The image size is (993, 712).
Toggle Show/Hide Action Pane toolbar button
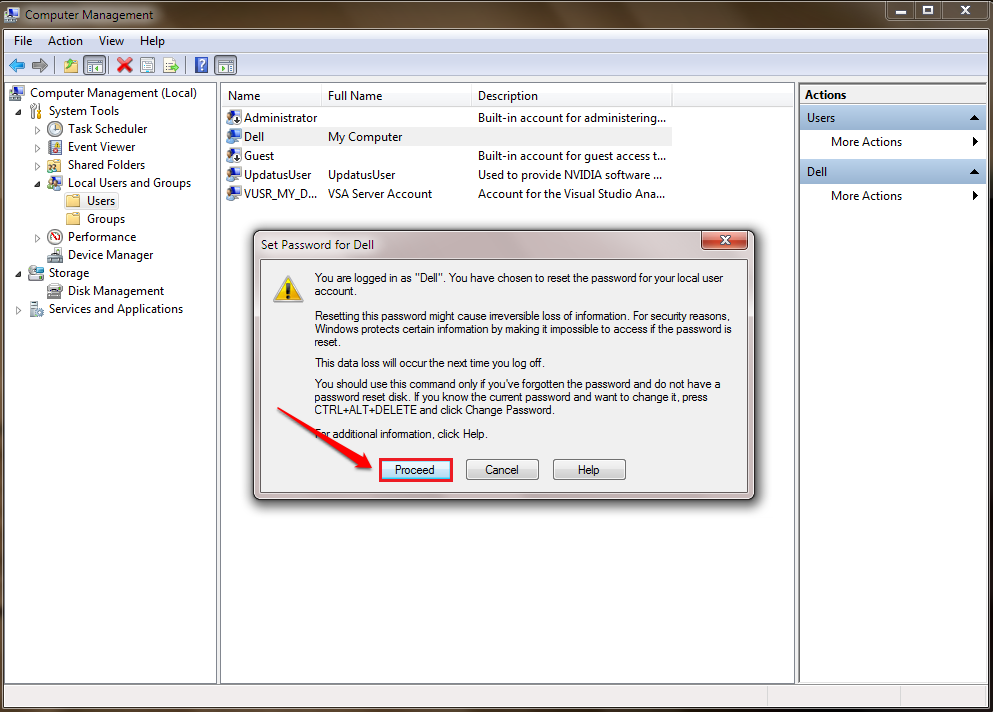pyautogui.click(x=226, y=66)
